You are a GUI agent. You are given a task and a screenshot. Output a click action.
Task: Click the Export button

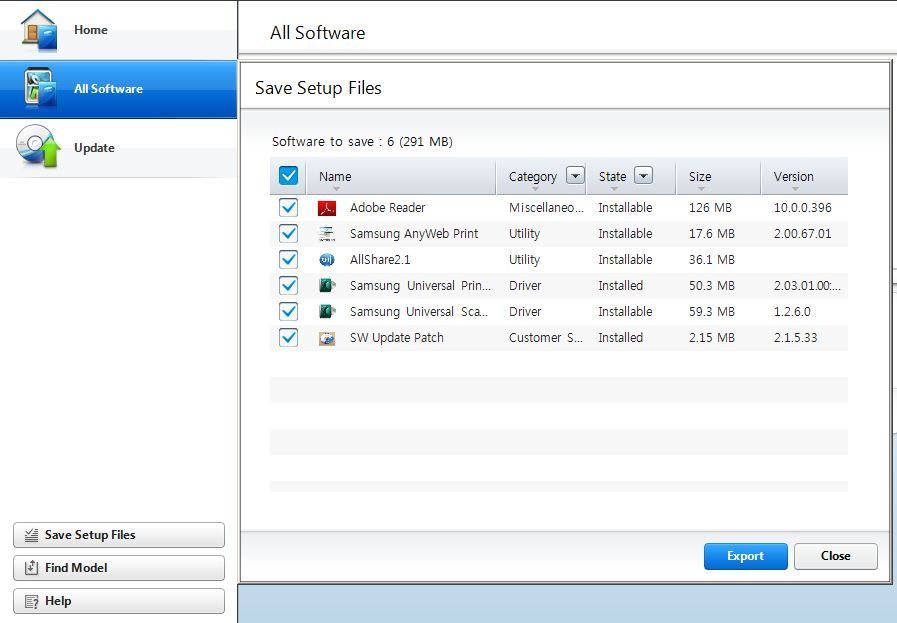point(745,556)
